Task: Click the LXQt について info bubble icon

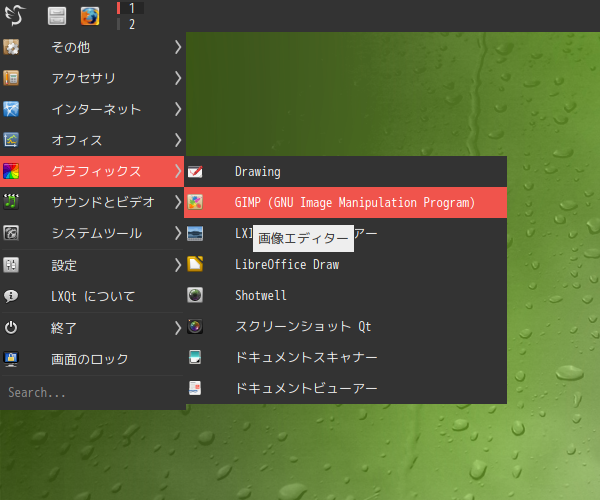Action: point(11,296)
